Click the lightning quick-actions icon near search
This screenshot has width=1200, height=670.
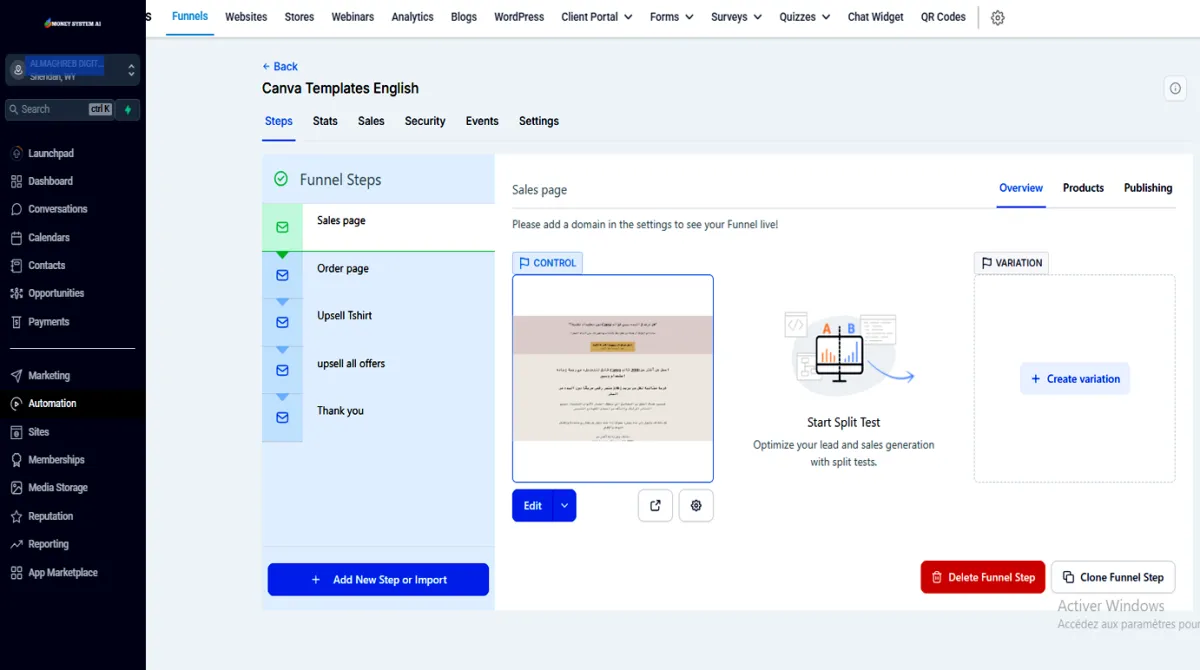pos(128,109)
